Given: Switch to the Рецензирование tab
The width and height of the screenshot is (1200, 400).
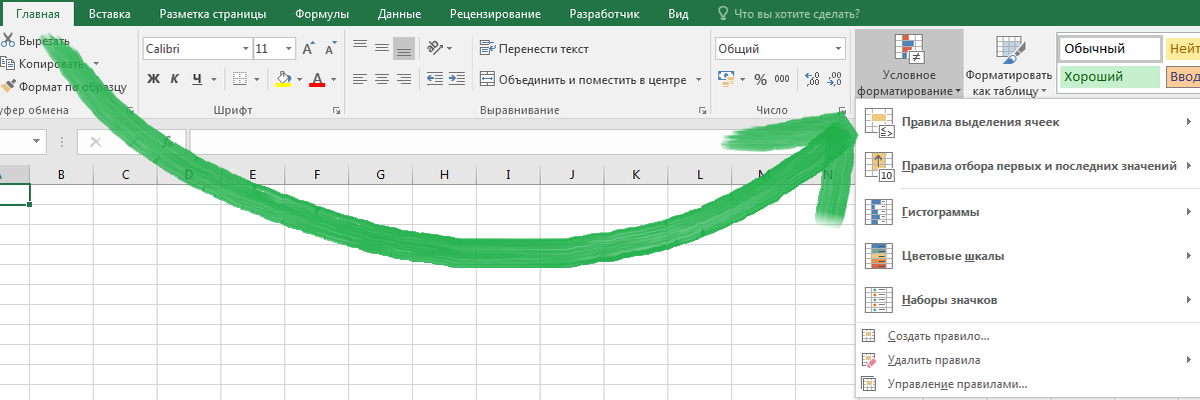Looking at the screenshot, I should click(495, 14).
